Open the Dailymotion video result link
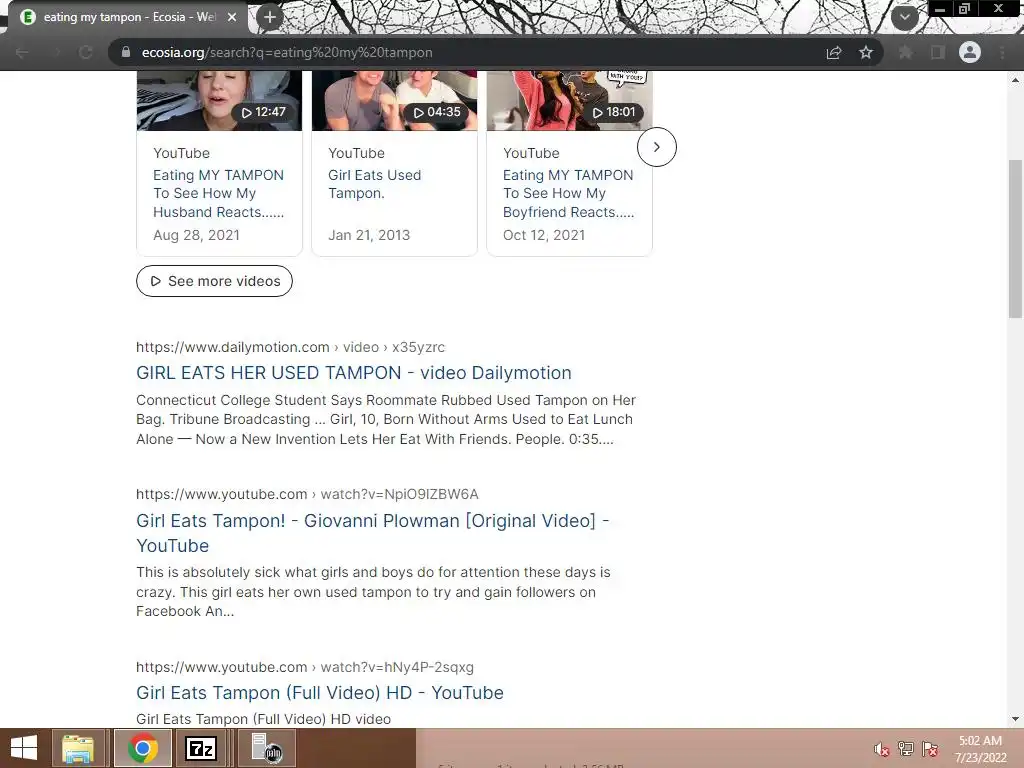 (353, 373)
